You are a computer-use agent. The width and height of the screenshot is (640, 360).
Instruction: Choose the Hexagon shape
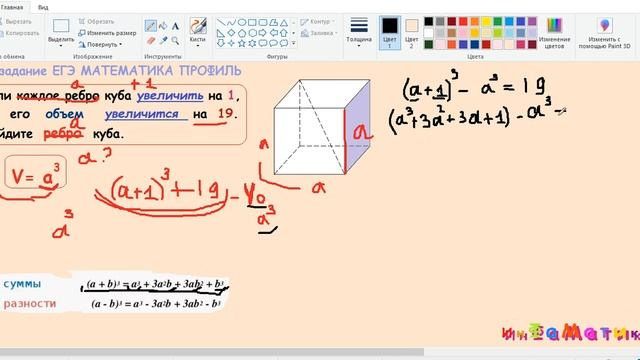point(252,33)
